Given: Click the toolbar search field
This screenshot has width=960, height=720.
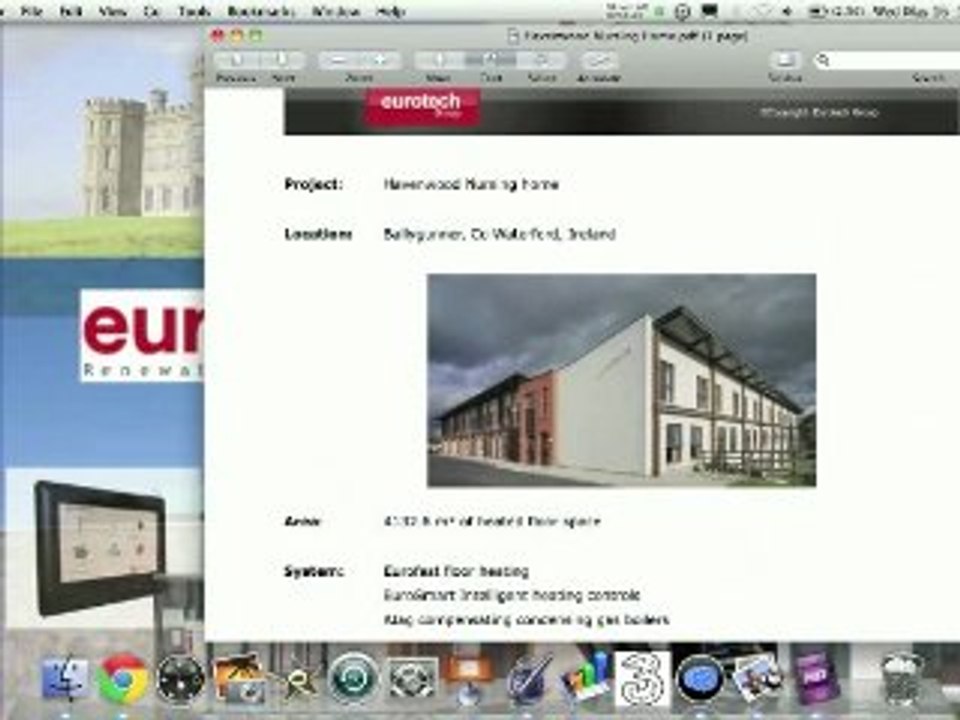Looking at the screenshot, I should click(887, 59).
